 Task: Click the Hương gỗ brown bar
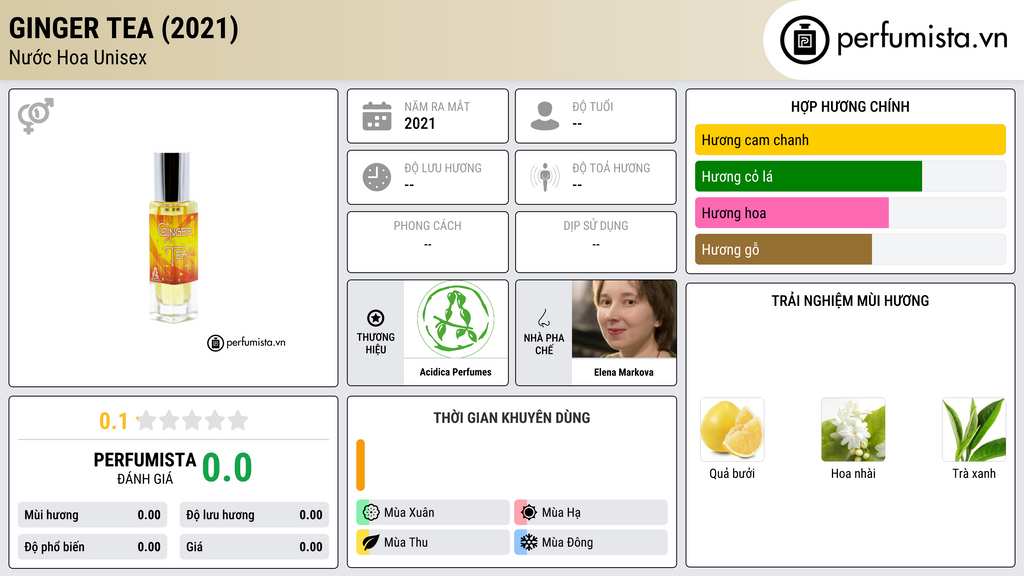[783, 249]
